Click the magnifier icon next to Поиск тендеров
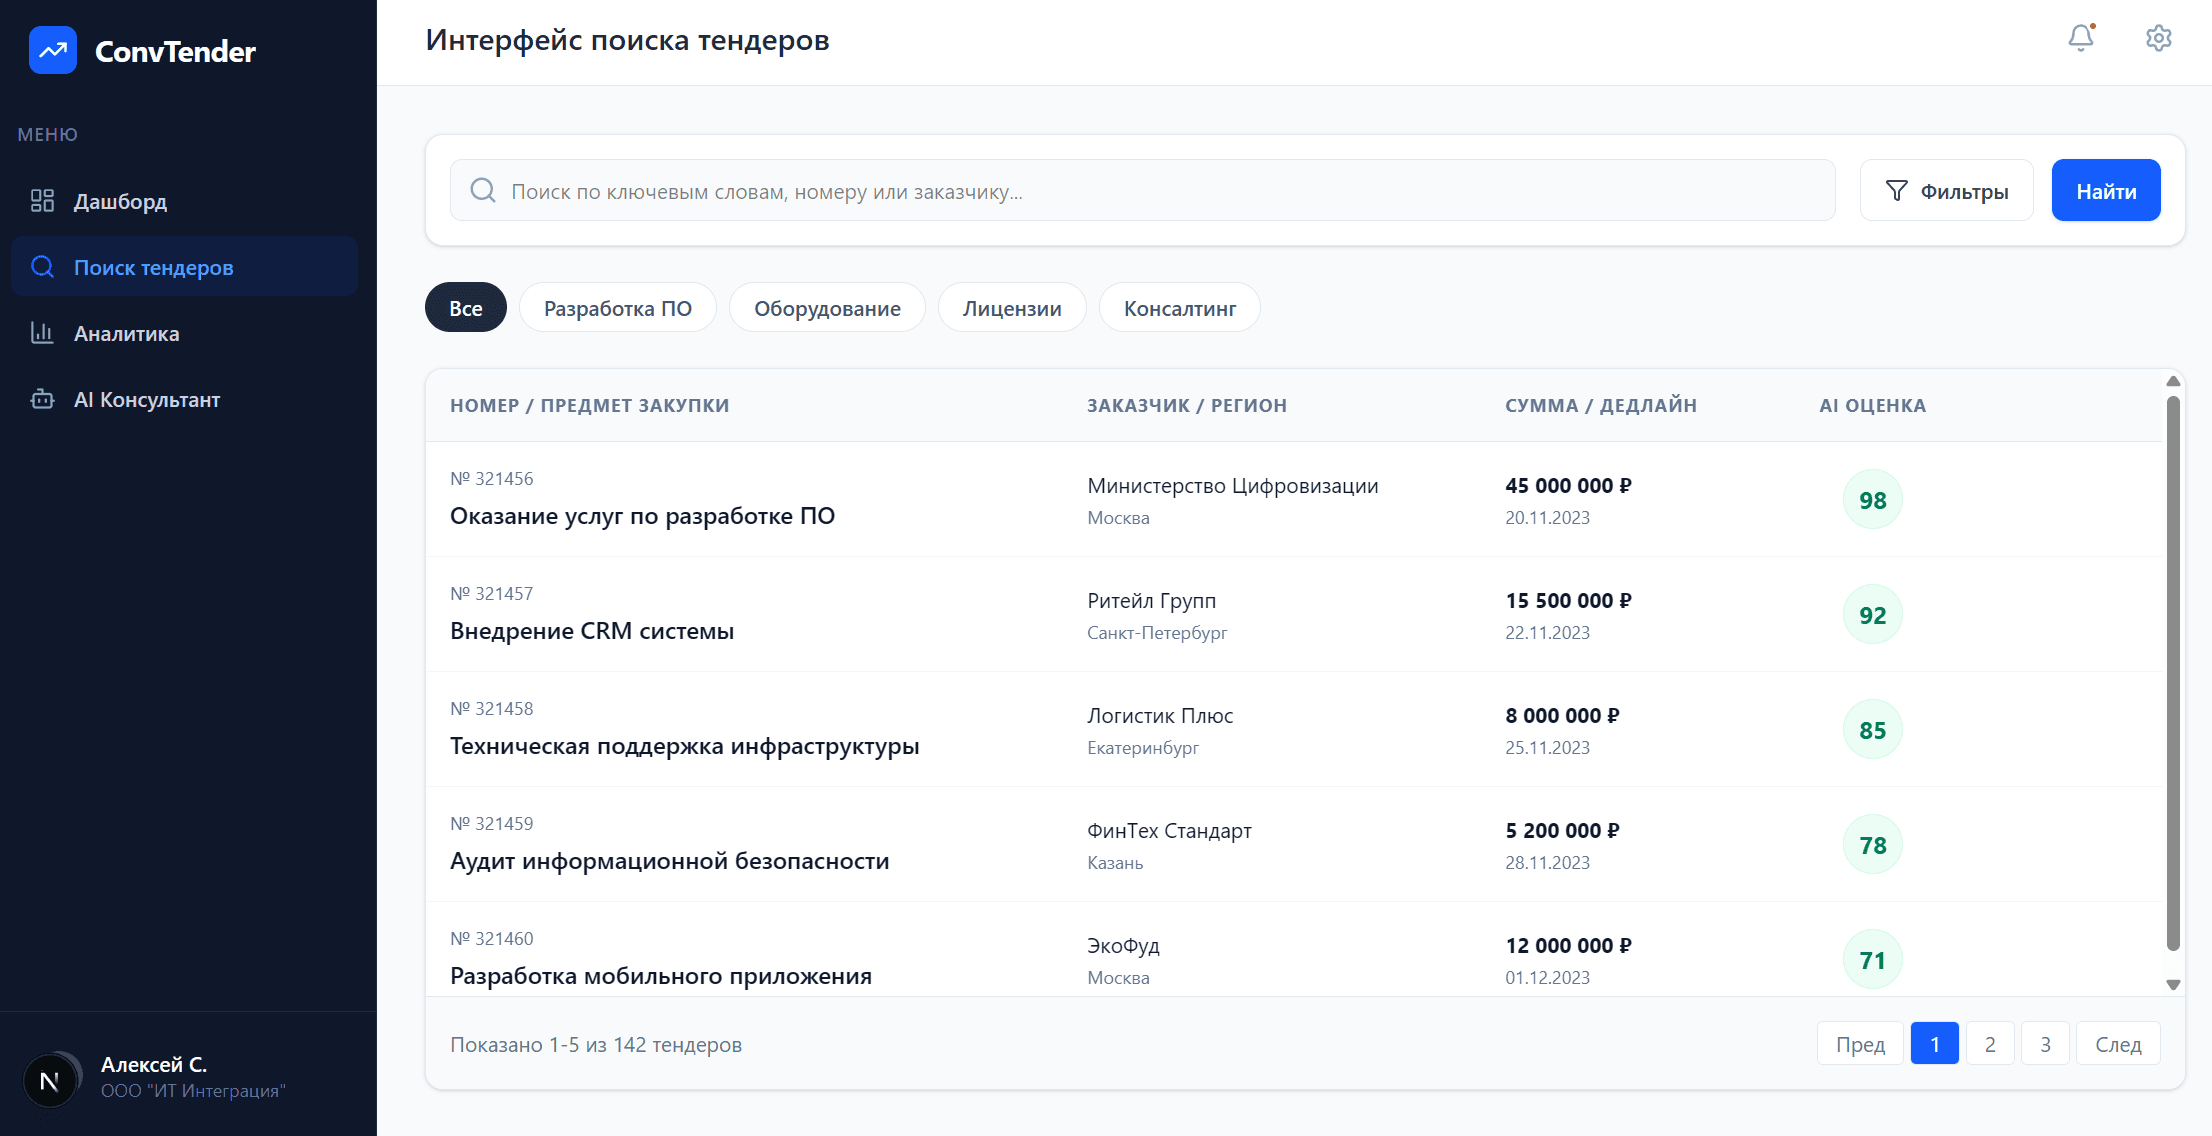The width and height of the screenshot is (2212, 1136). (x=42, y=267)
